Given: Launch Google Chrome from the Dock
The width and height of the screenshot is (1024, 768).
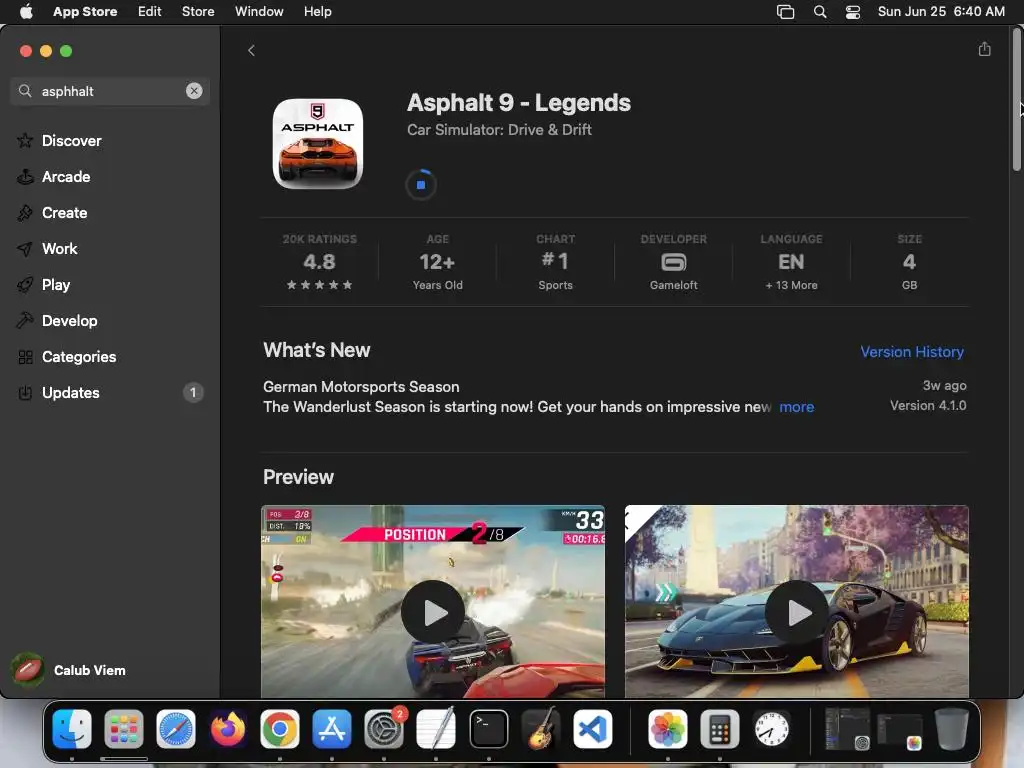Looking at the screenshot, I should [280, 729].
